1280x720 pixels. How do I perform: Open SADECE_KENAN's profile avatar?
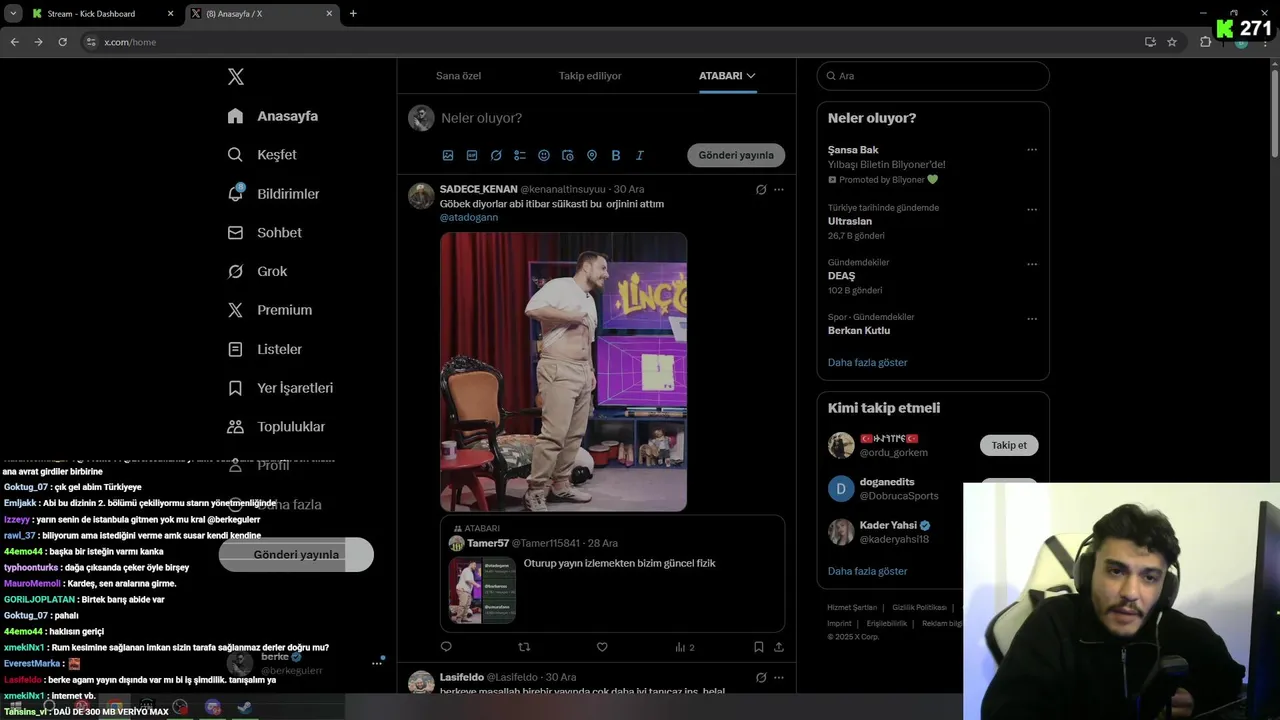click(421, 195)
